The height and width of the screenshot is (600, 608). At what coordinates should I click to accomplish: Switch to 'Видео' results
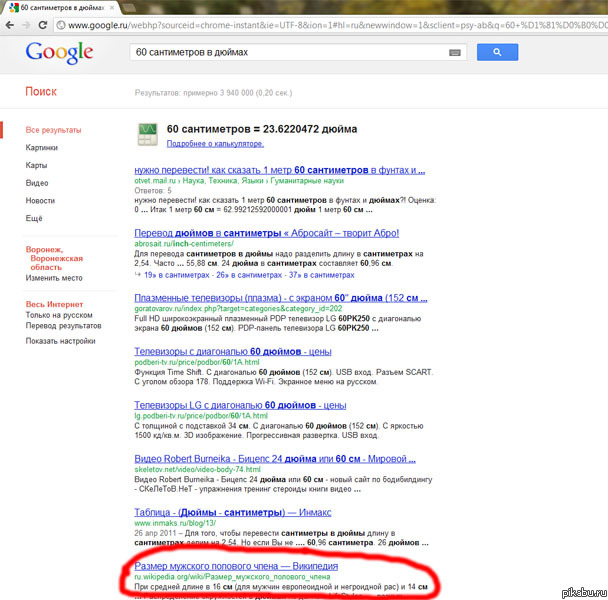click(37, 183)
